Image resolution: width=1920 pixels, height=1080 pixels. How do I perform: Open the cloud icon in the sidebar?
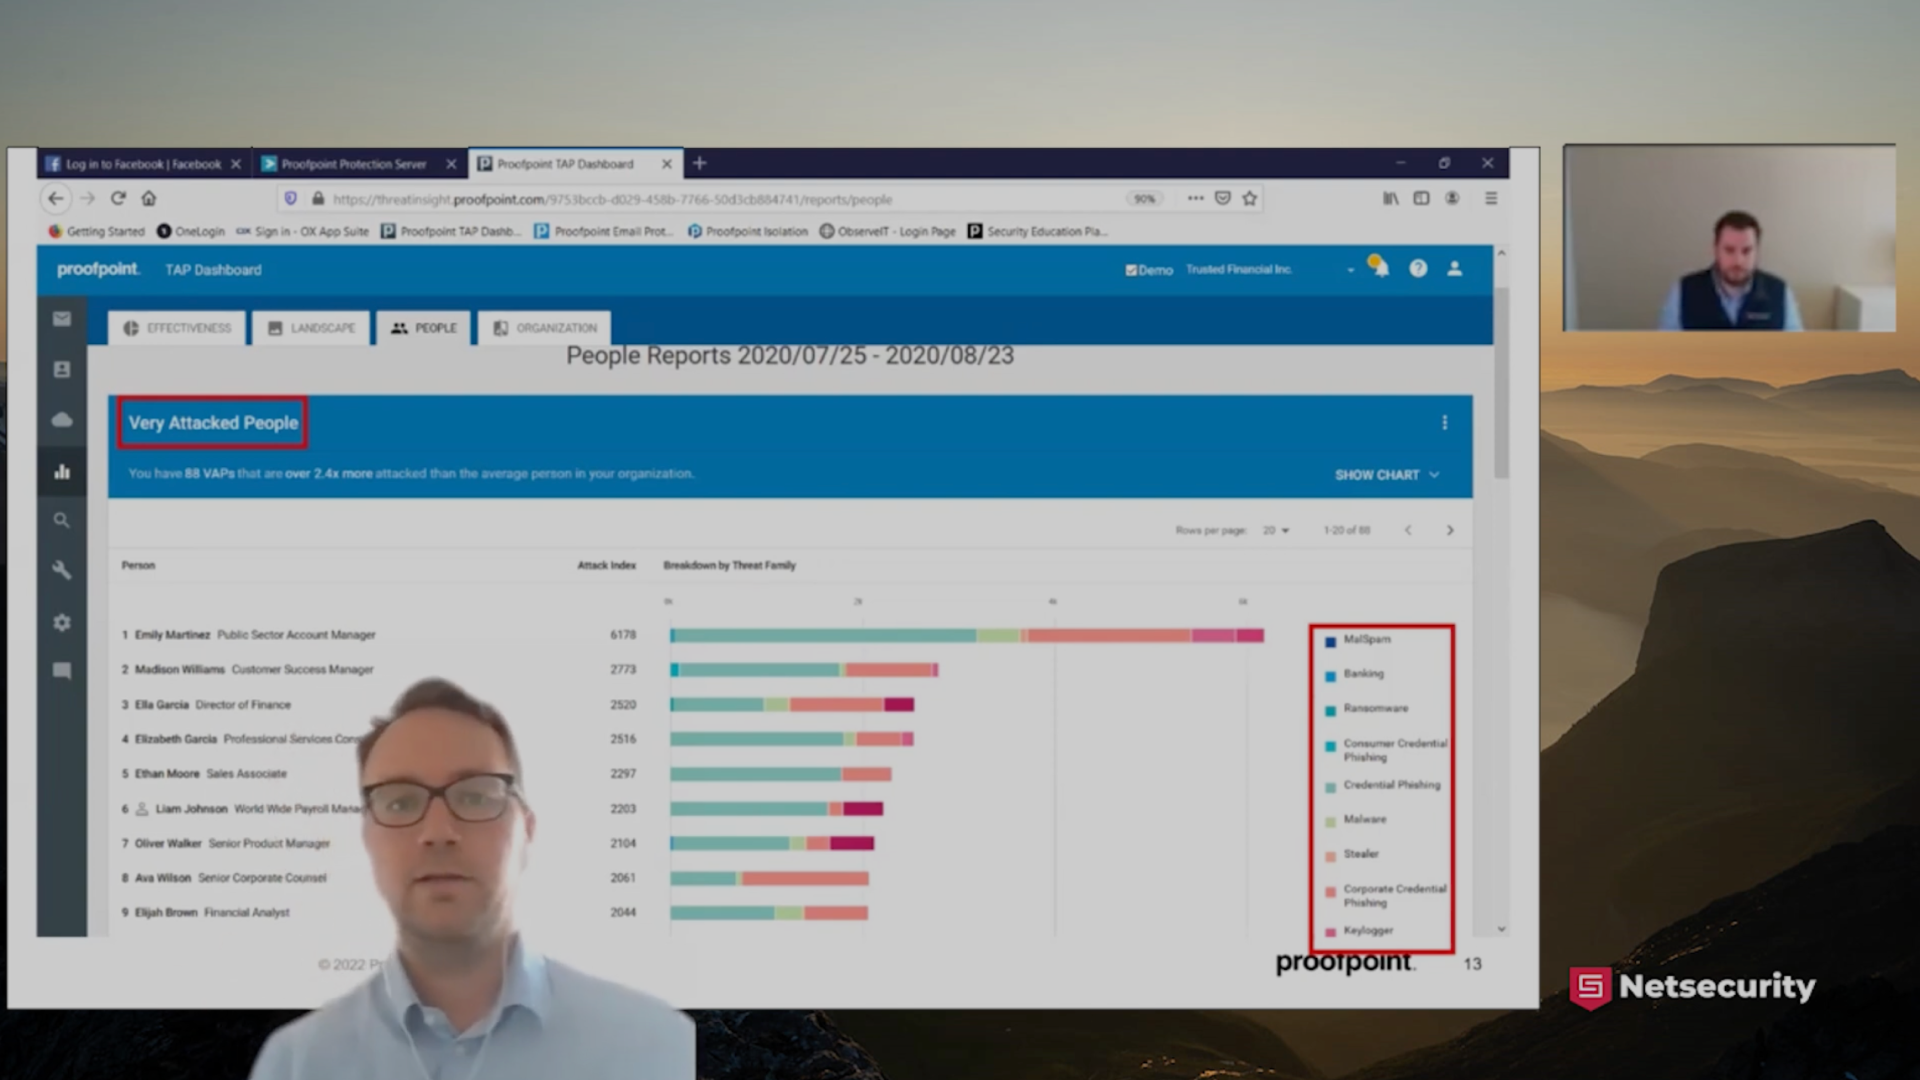[x=62, y=419]
